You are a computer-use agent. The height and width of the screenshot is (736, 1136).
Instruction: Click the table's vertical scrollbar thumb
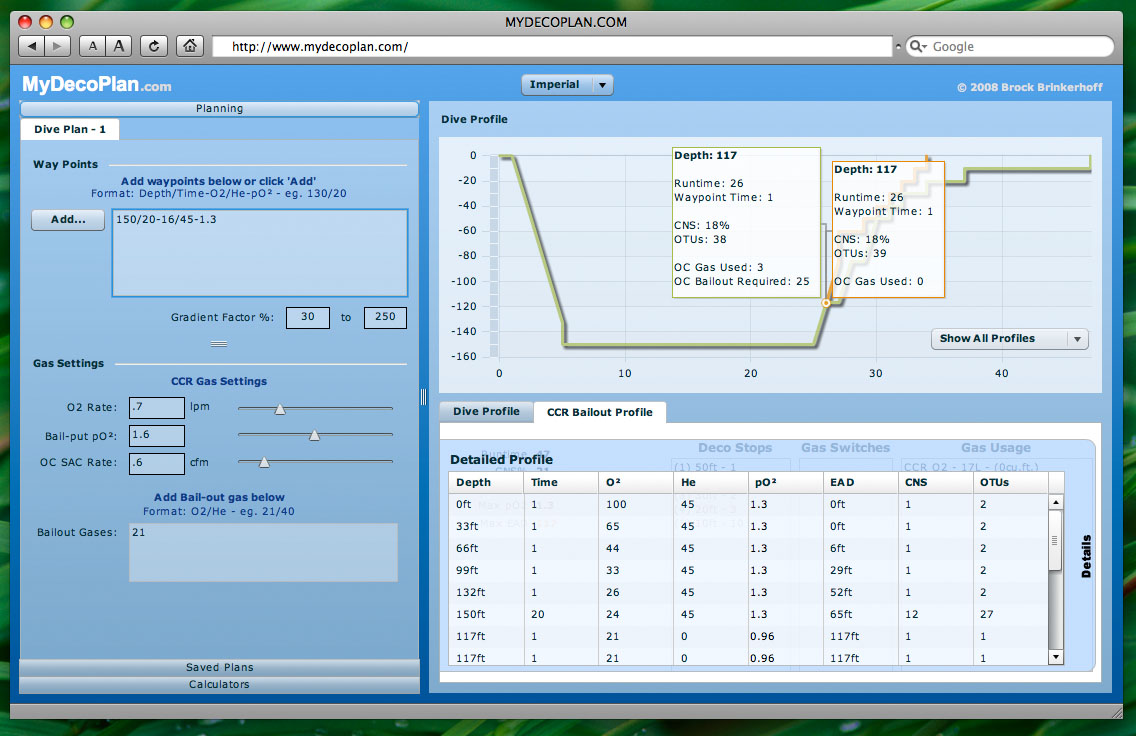[x=1056, y=540]
